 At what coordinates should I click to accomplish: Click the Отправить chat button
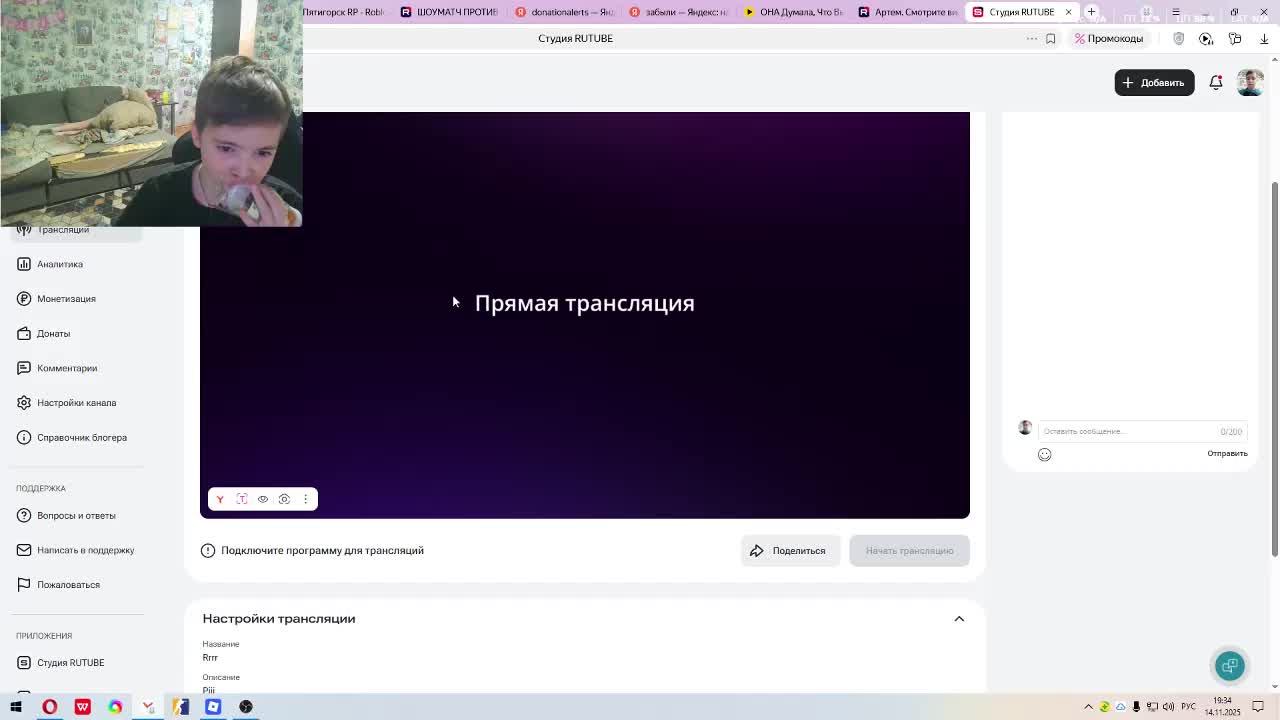(x=1227, y=454)
